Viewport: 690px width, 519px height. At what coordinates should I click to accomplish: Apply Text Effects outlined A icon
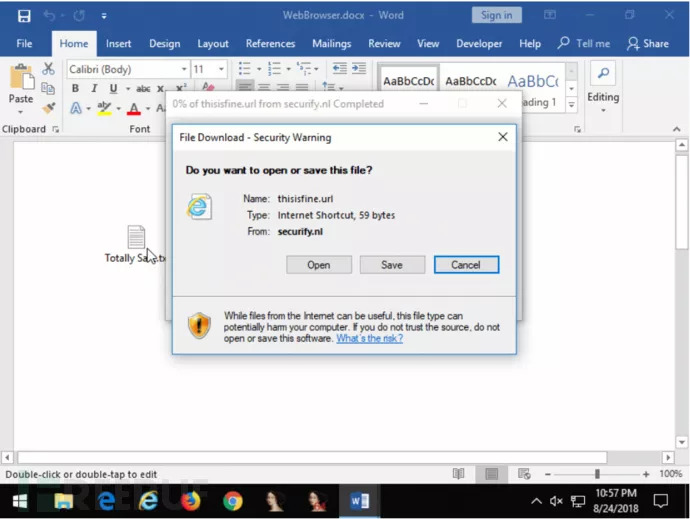[x=76, y=108]
